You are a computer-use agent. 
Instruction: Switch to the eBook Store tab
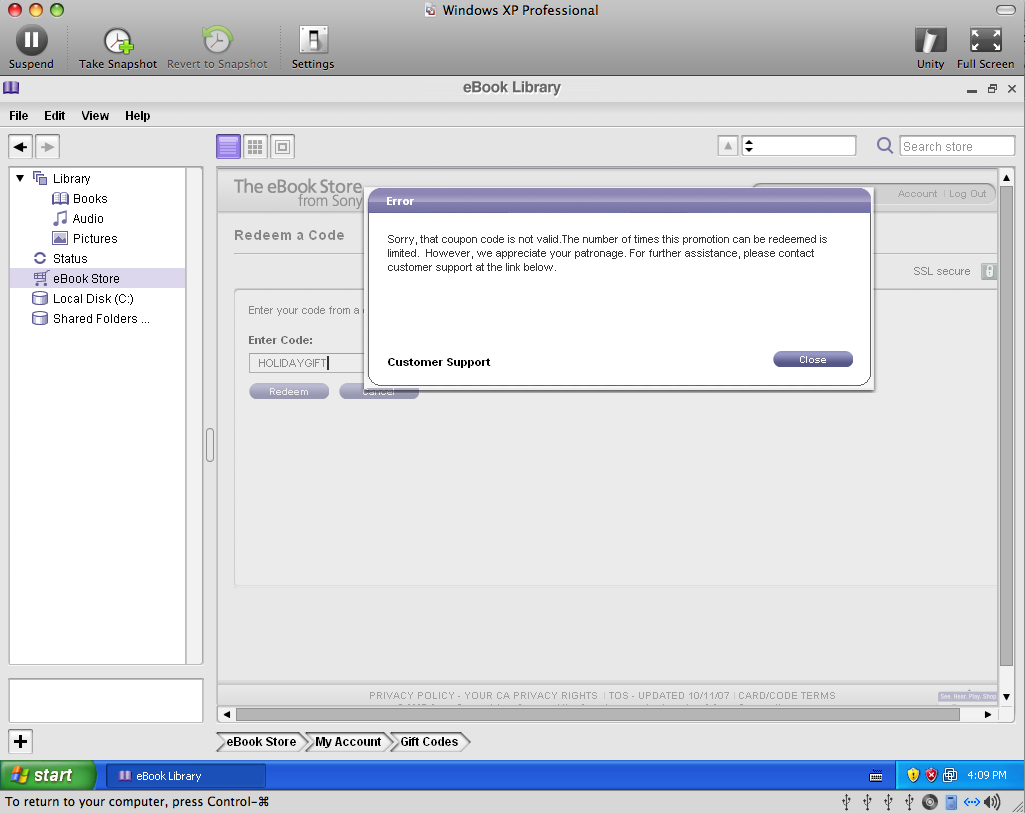click(x=261, y=742)
